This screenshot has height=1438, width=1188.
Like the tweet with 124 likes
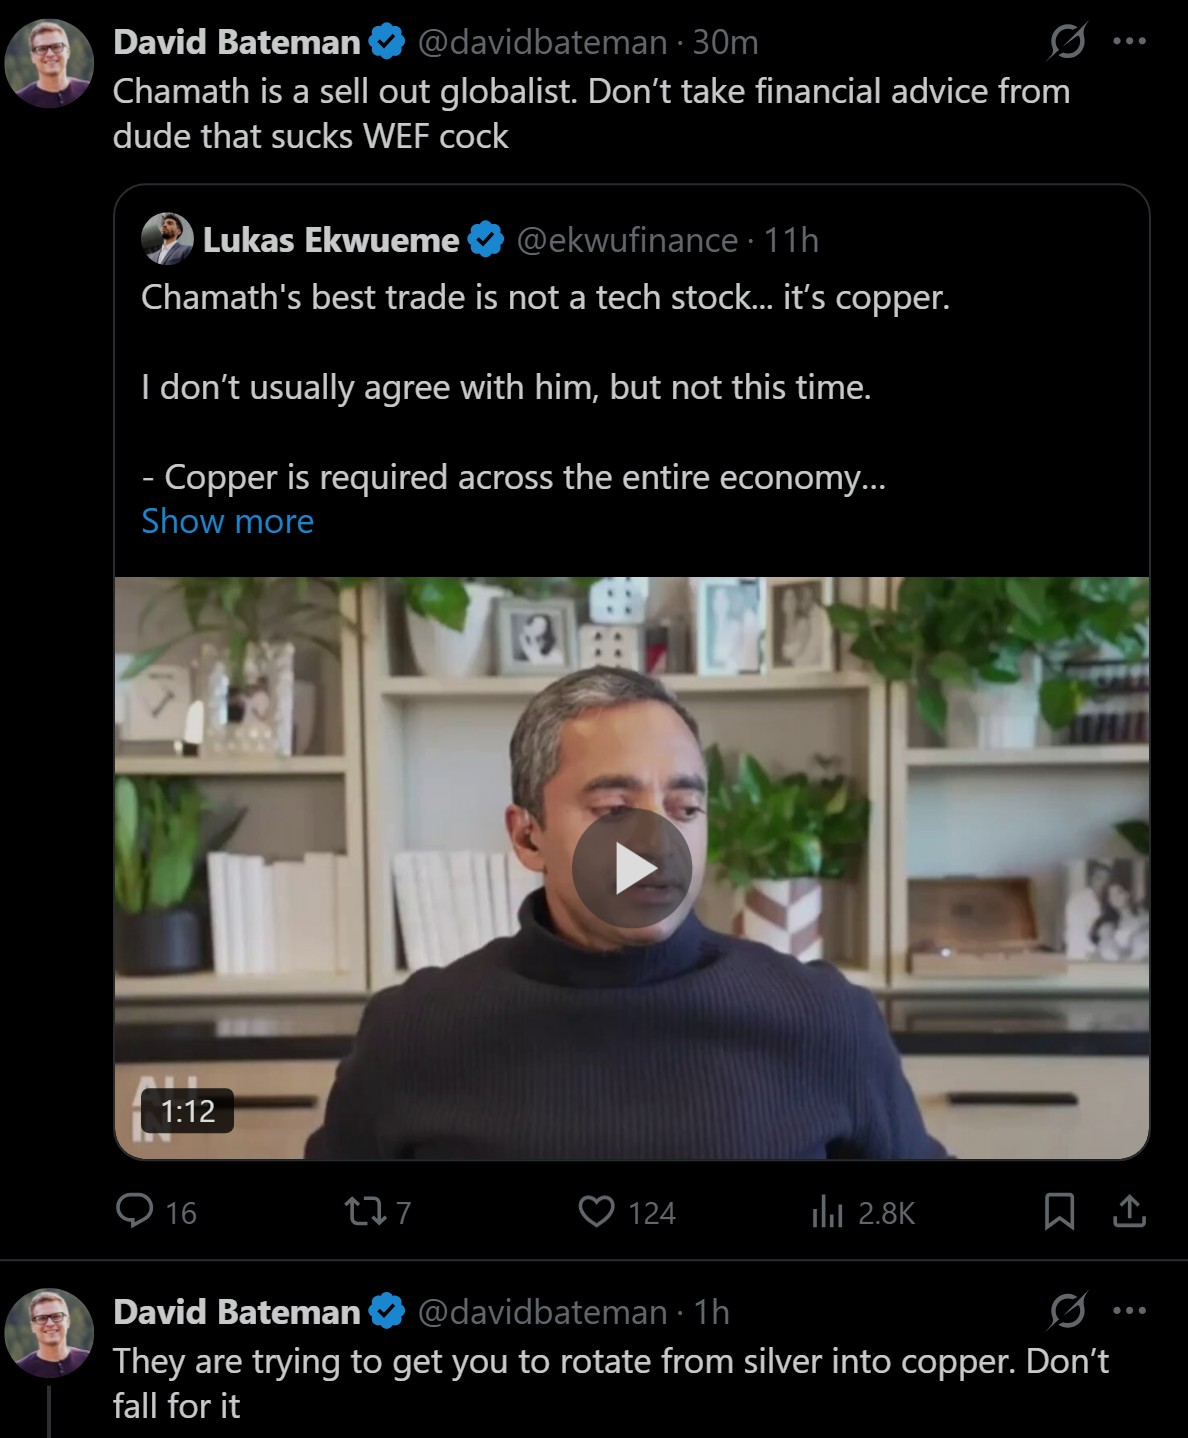click(x=597, y=1211)
